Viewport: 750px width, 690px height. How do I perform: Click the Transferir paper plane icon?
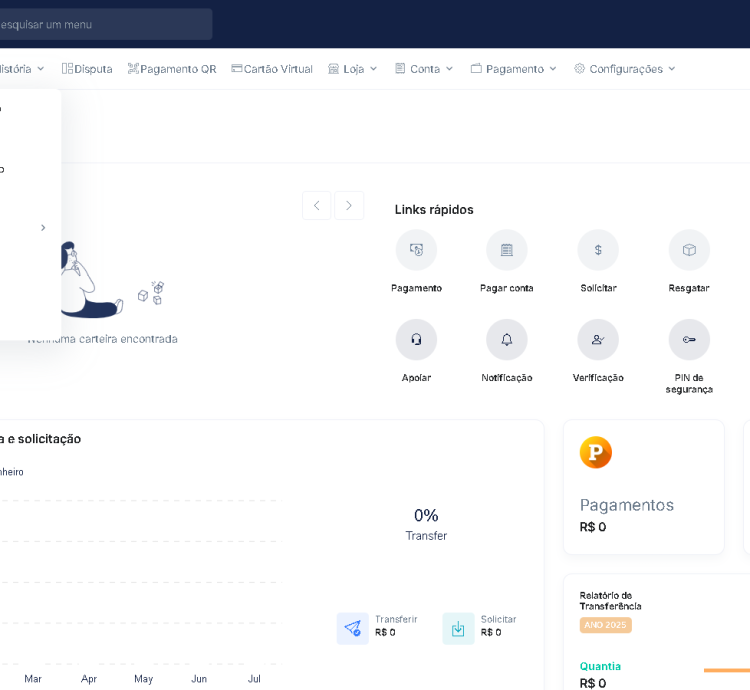352,628
